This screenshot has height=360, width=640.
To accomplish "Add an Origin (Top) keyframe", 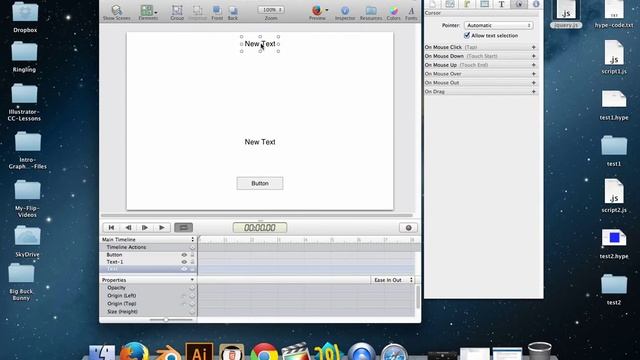I will pos(192,304).
